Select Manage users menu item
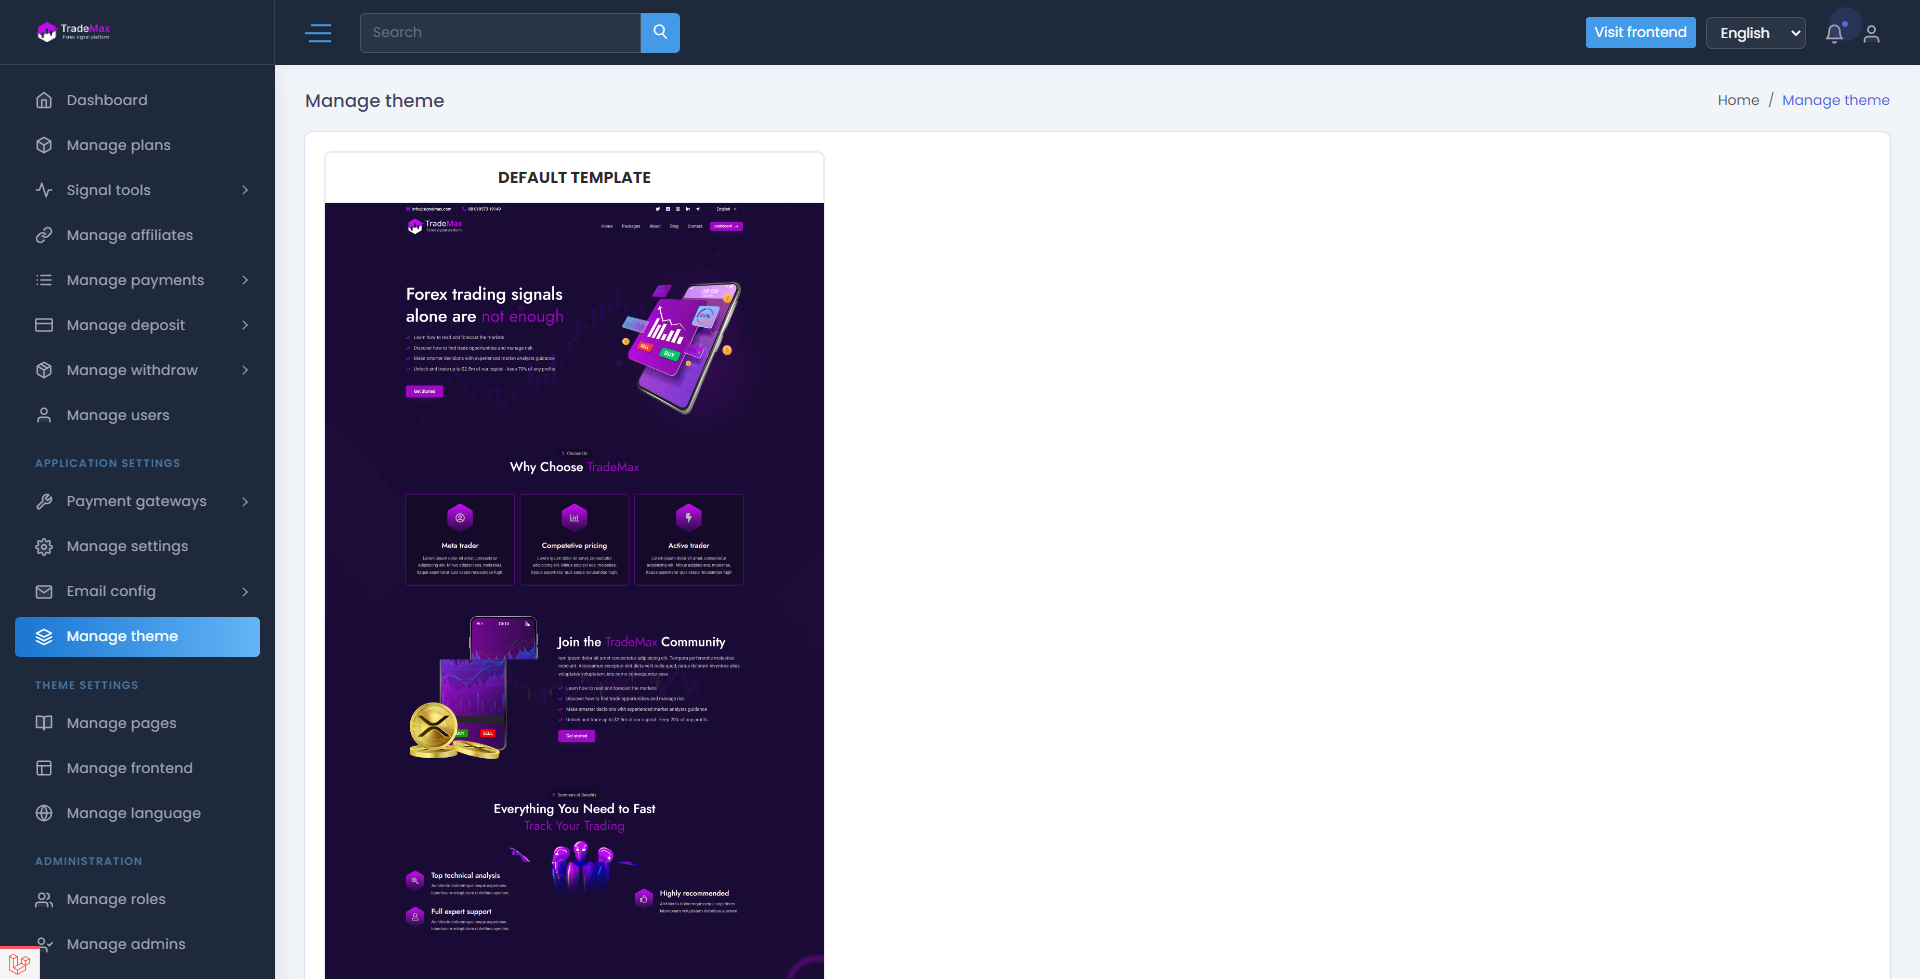This screenshot has width=1920, height=979. point(118,415)
